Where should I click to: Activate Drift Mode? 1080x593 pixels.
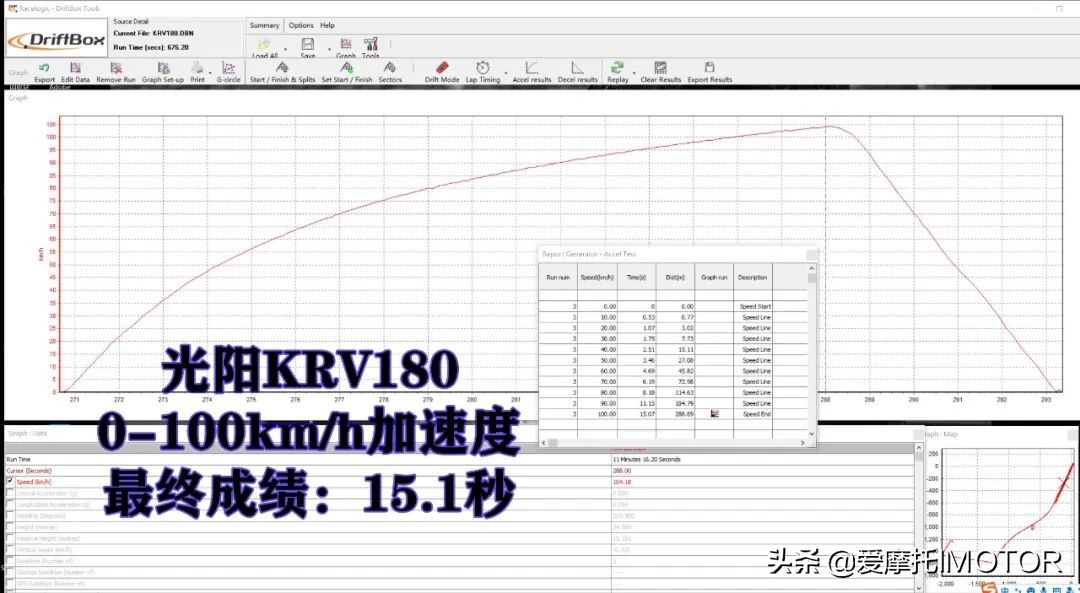[442, 72]
